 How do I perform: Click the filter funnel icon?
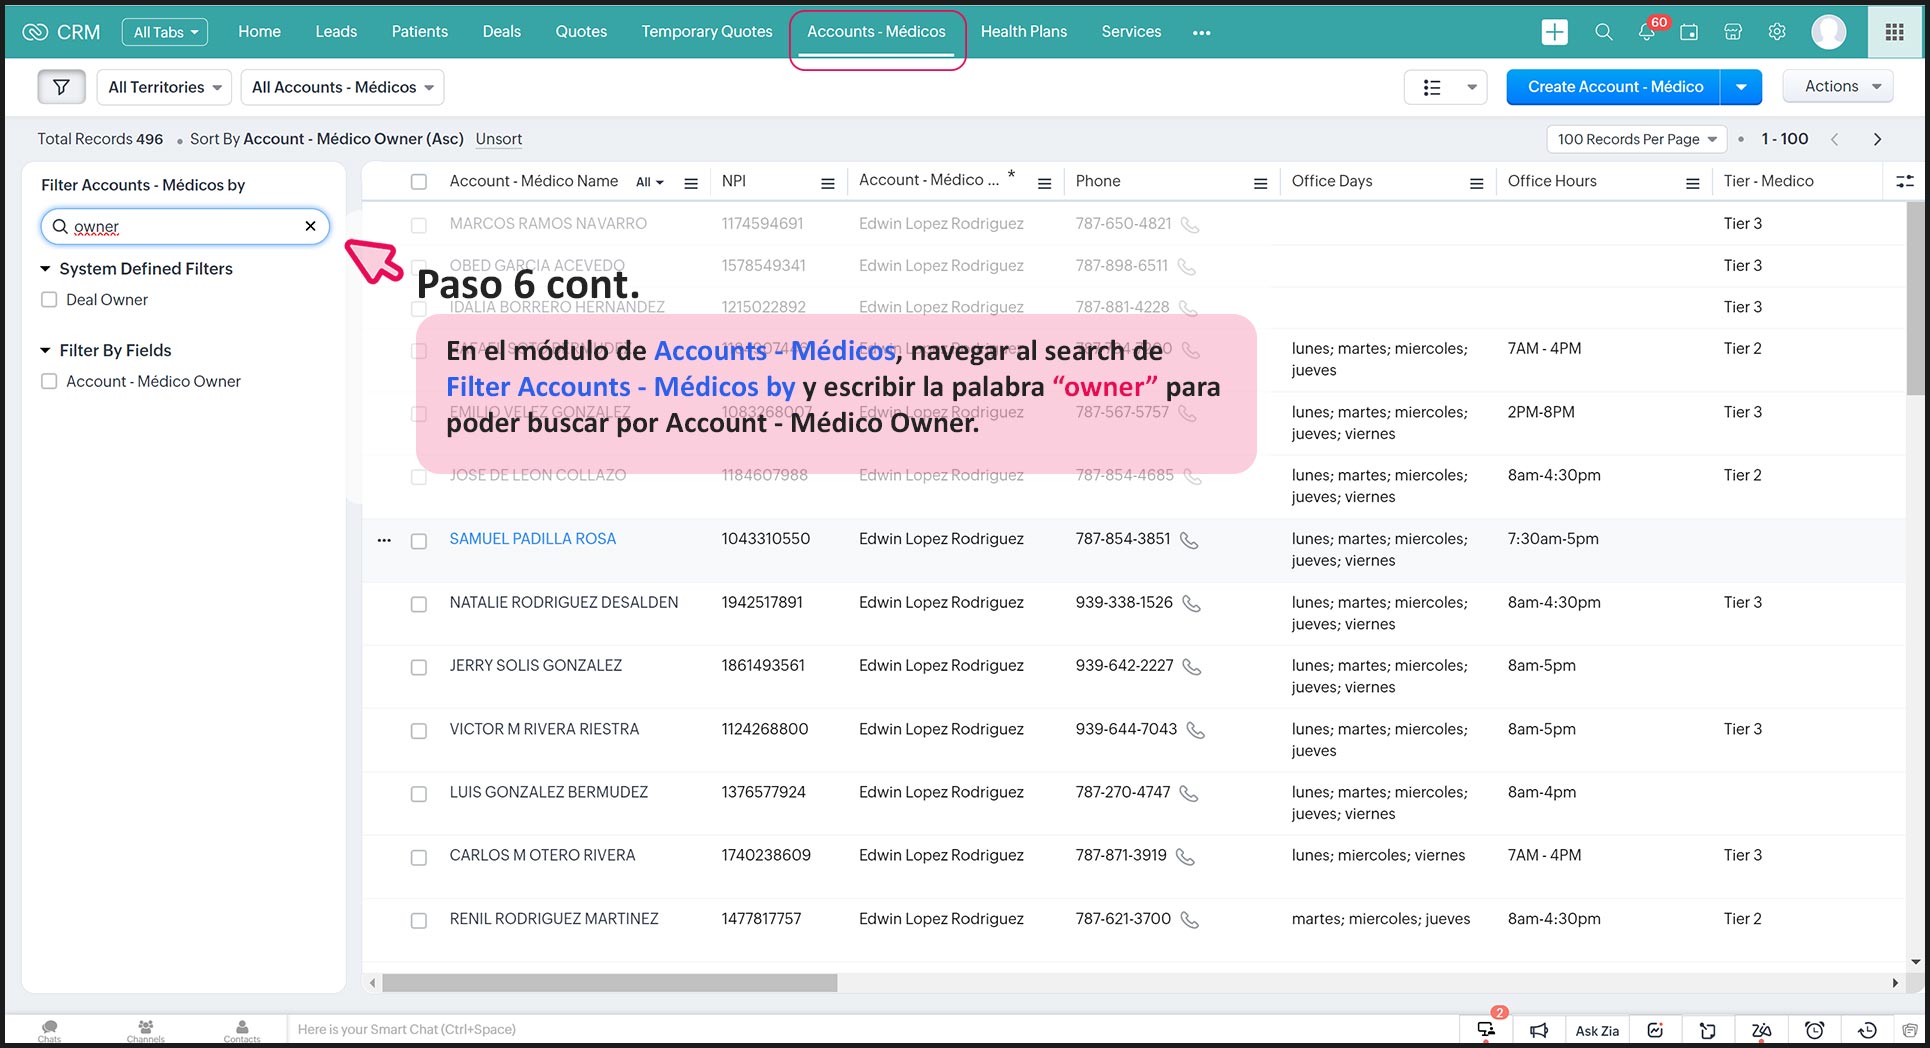click(61, 87)
